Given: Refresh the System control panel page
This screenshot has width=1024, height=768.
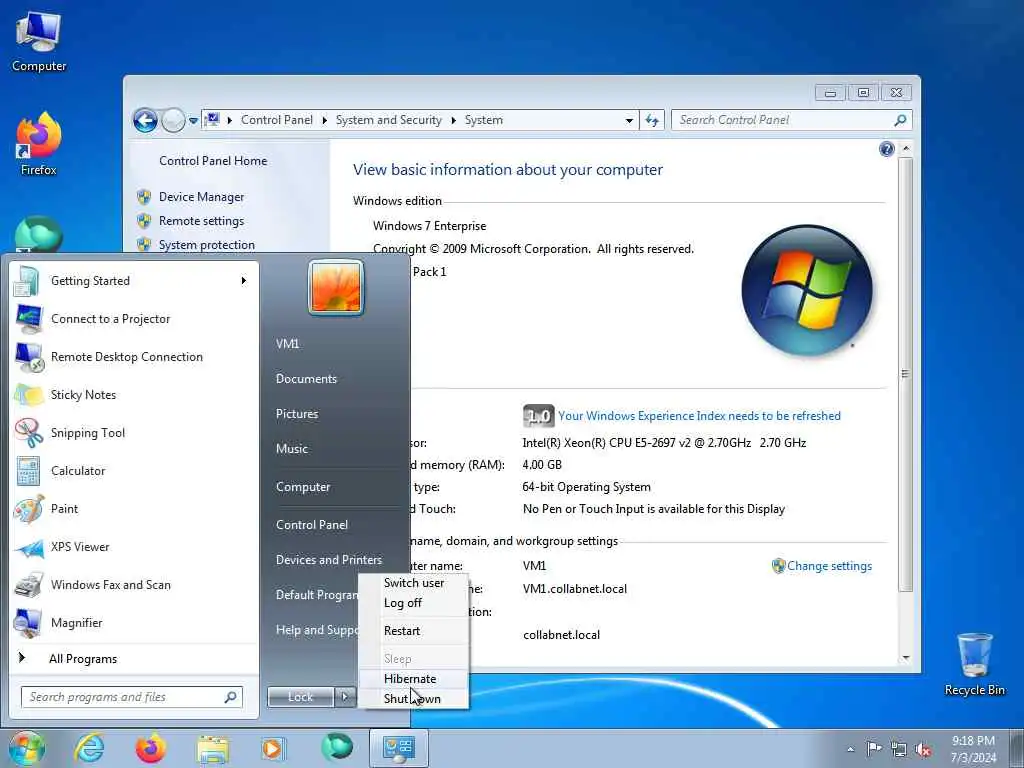Looking at the screenshot, I should 652,120.
